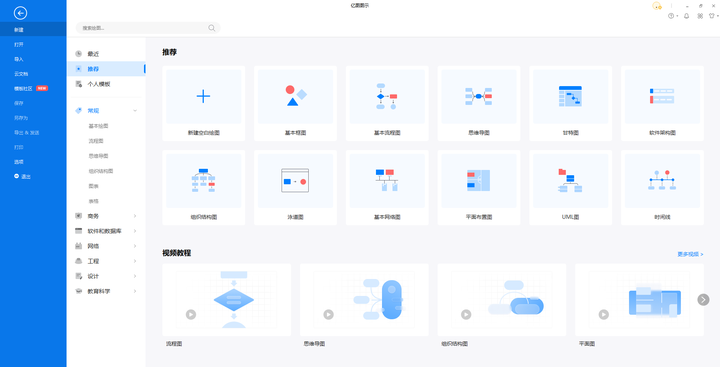
Task: Select 思维导图 under 常规
Action: tap(98, 156)
